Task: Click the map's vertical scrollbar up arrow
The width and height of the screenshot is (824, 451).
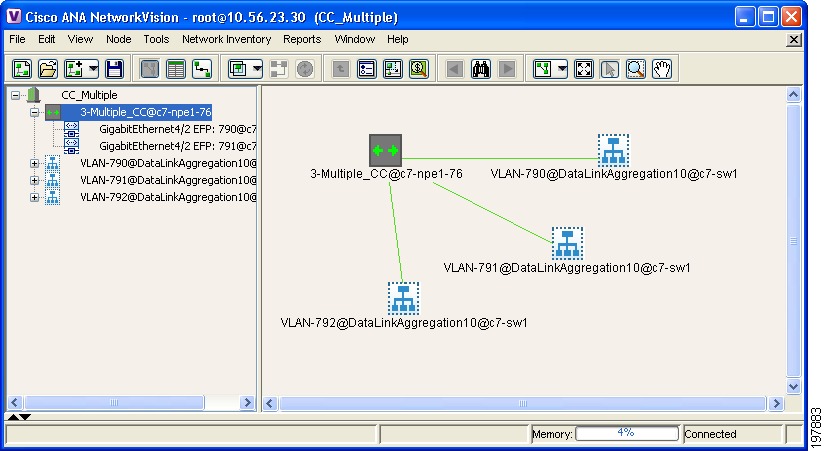Action: 794,95
